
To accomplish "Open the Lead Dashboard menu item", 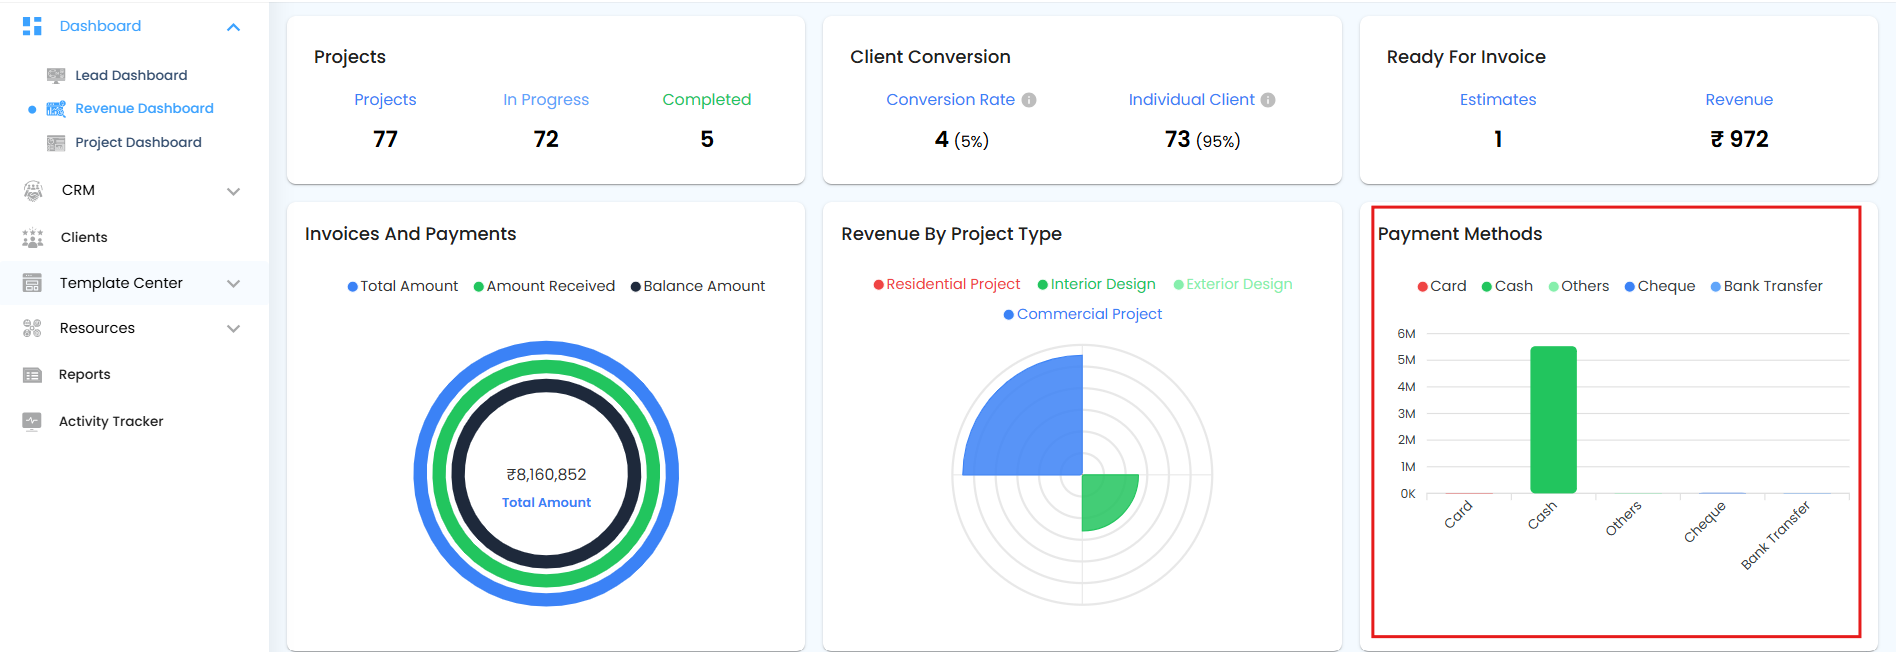I will (x=131, y=75).
